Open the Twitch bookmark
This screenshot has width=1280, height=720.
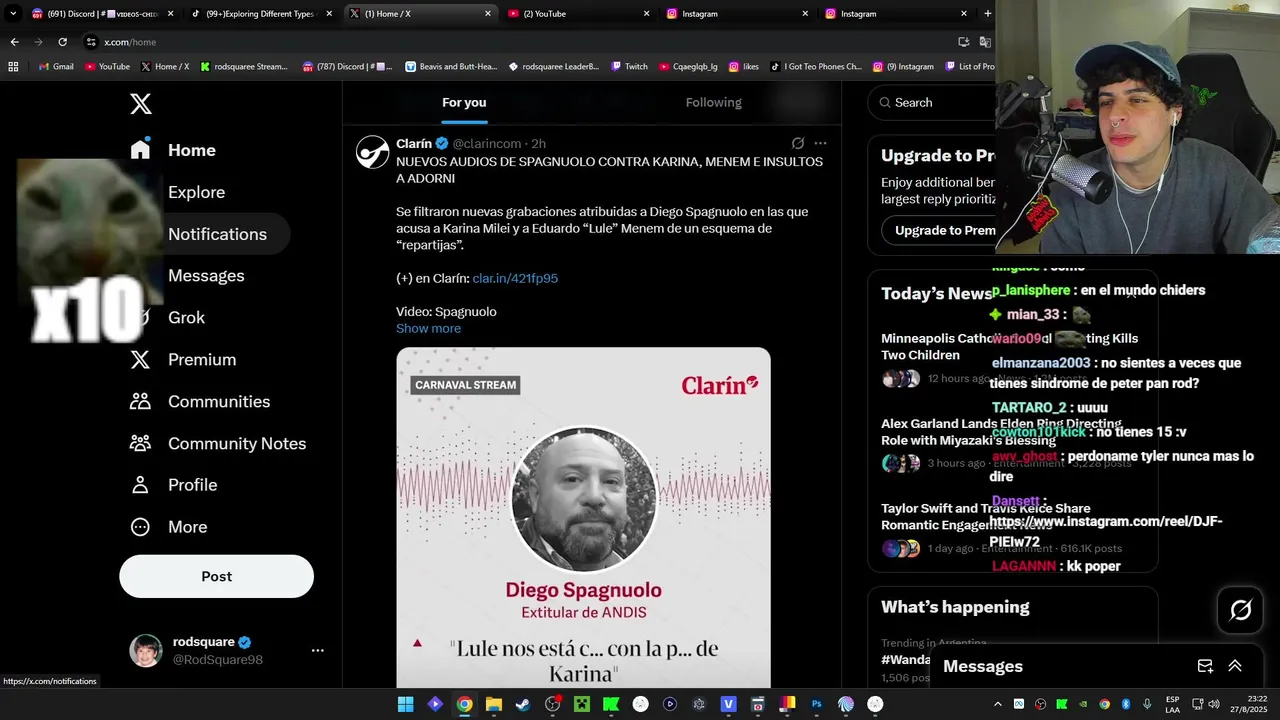629,67
